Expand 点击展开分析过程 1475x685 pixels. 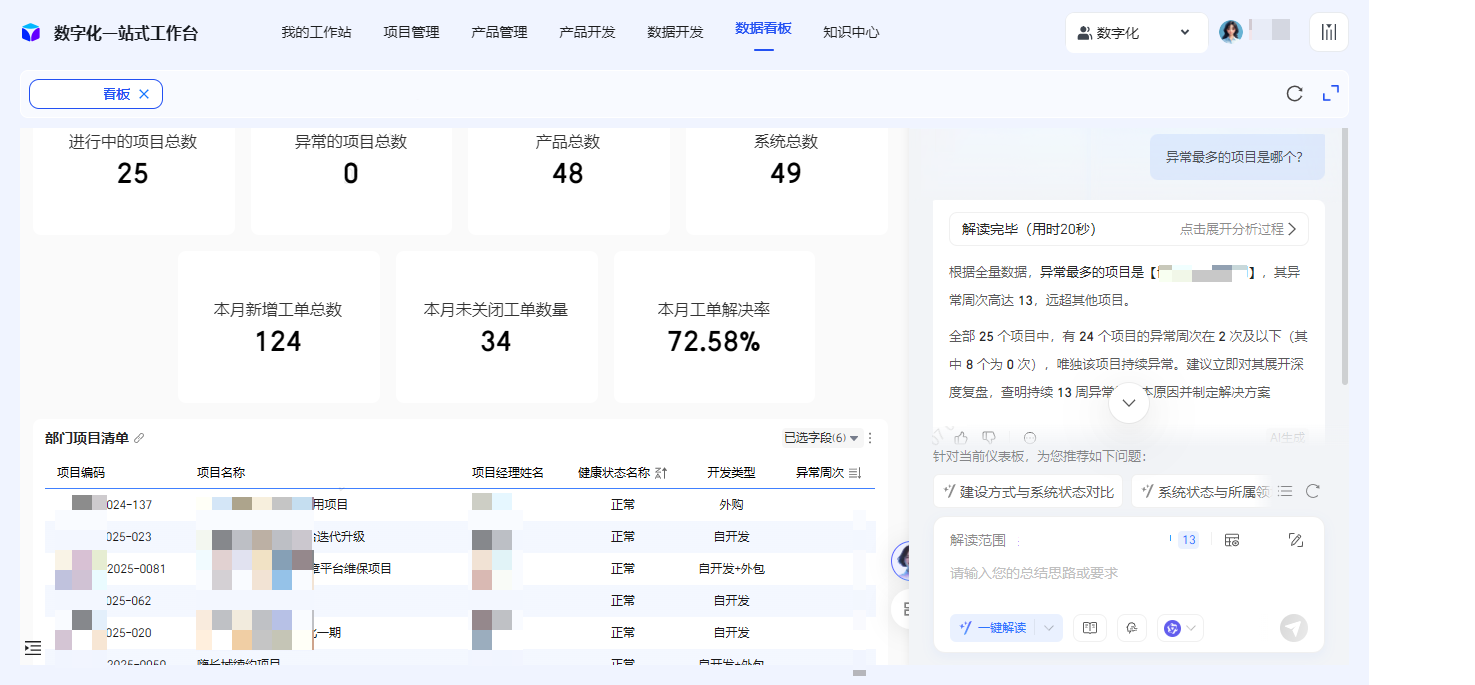1238,229
